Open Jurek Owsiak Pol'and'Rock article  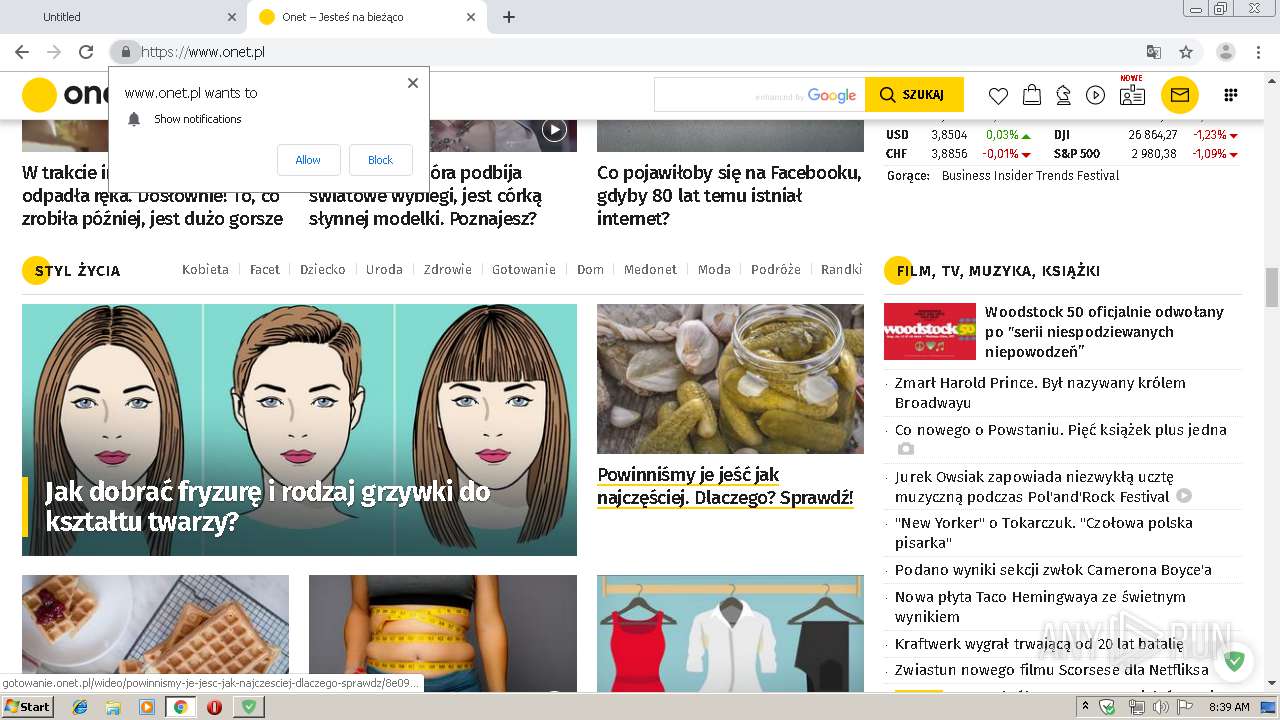click(1034, 486)
